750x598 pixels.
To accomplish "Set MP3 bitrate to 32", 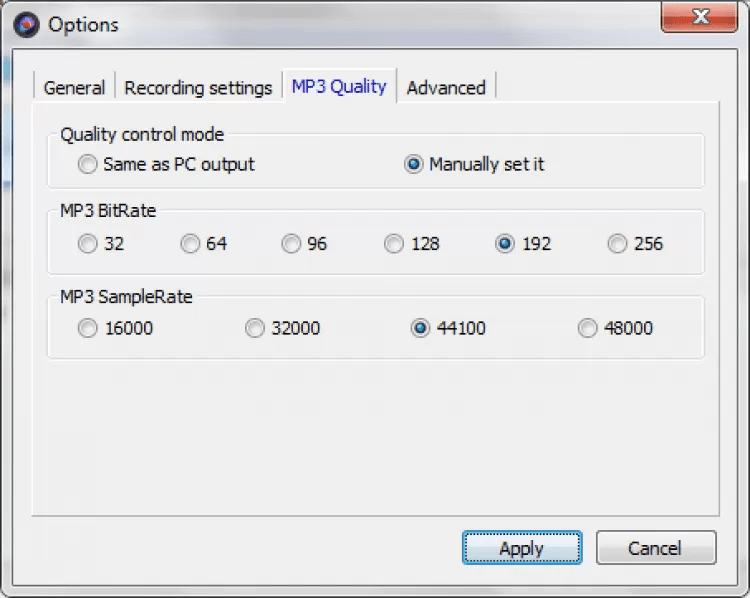I will click(x=89, y=243).
